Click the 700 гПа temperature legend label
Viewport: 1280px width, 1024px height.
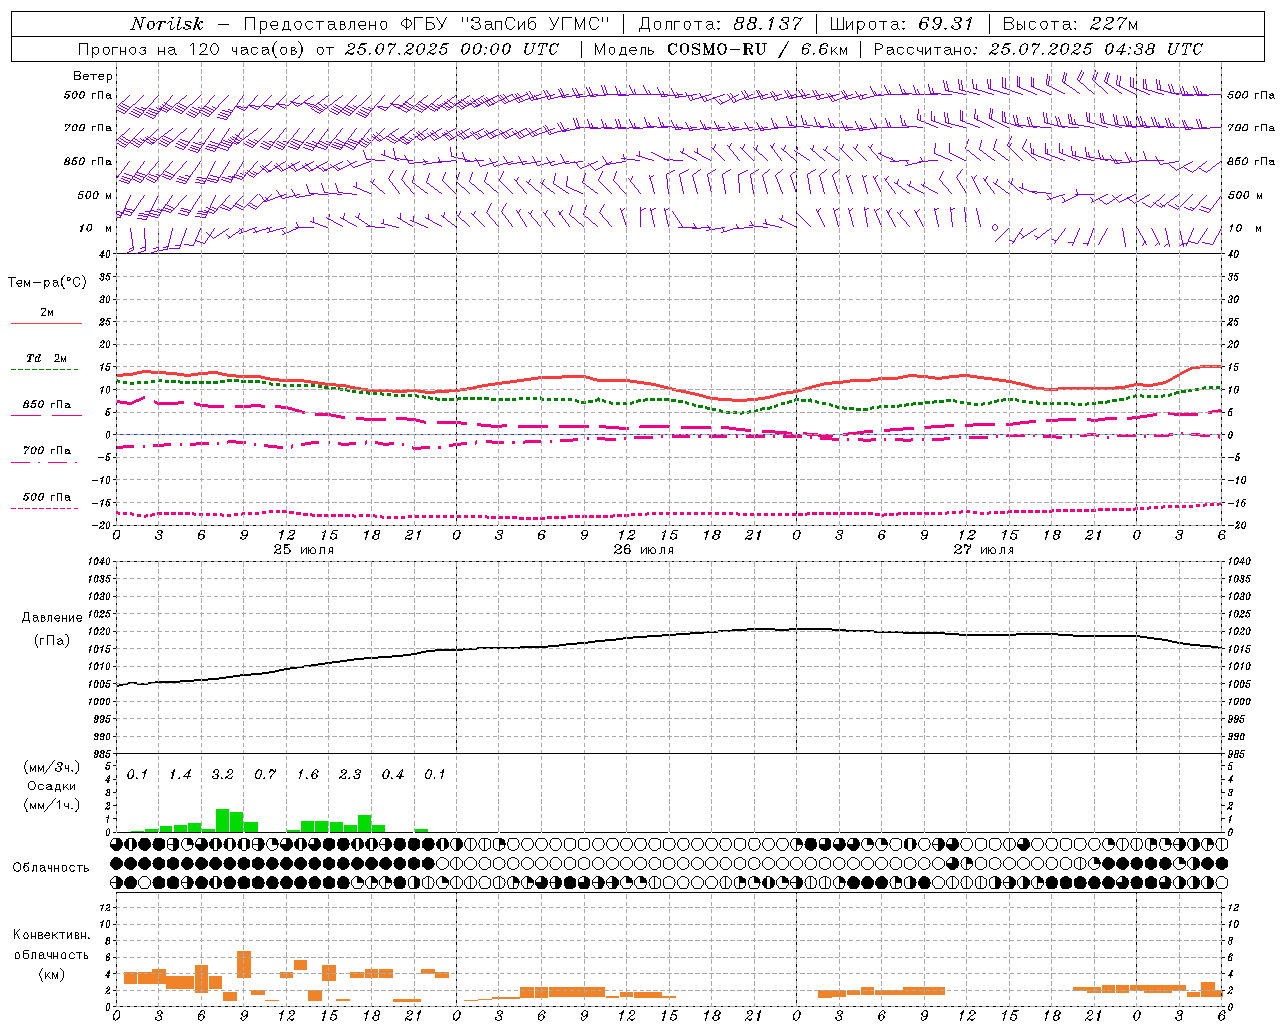coord(47,451)
